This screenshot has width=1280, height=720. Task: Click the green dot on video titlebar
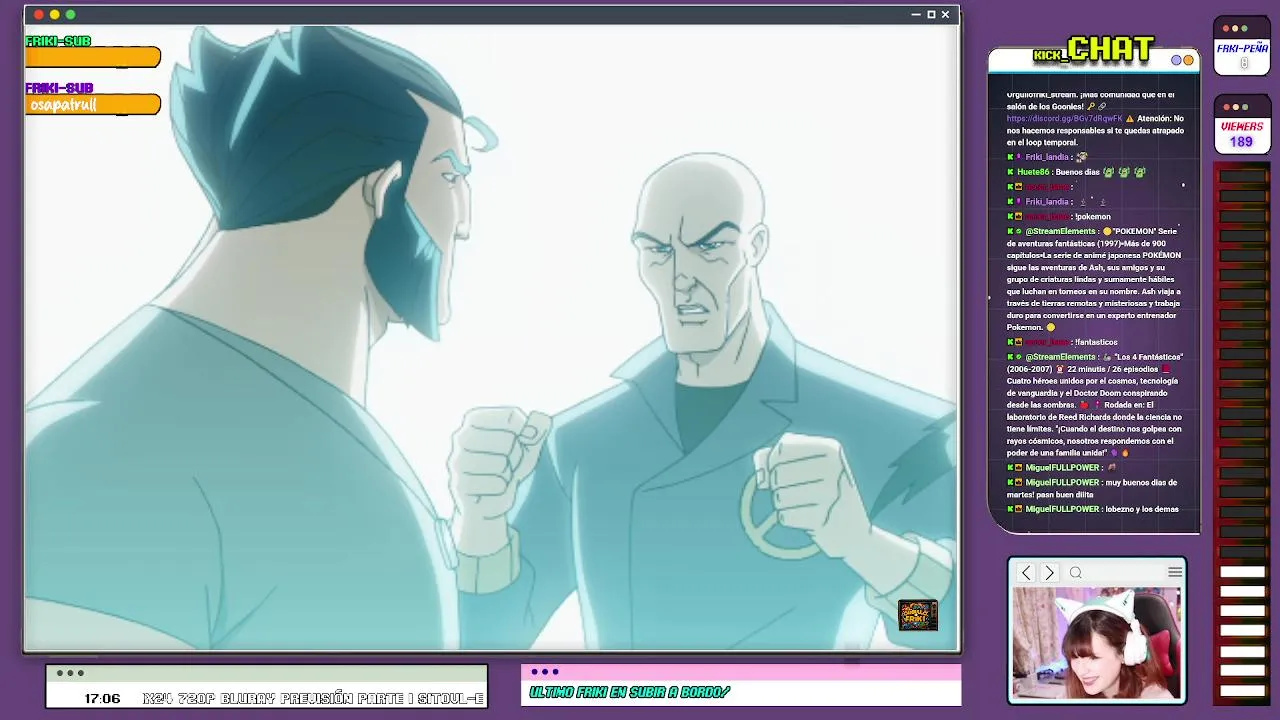[x=70, y=15]
